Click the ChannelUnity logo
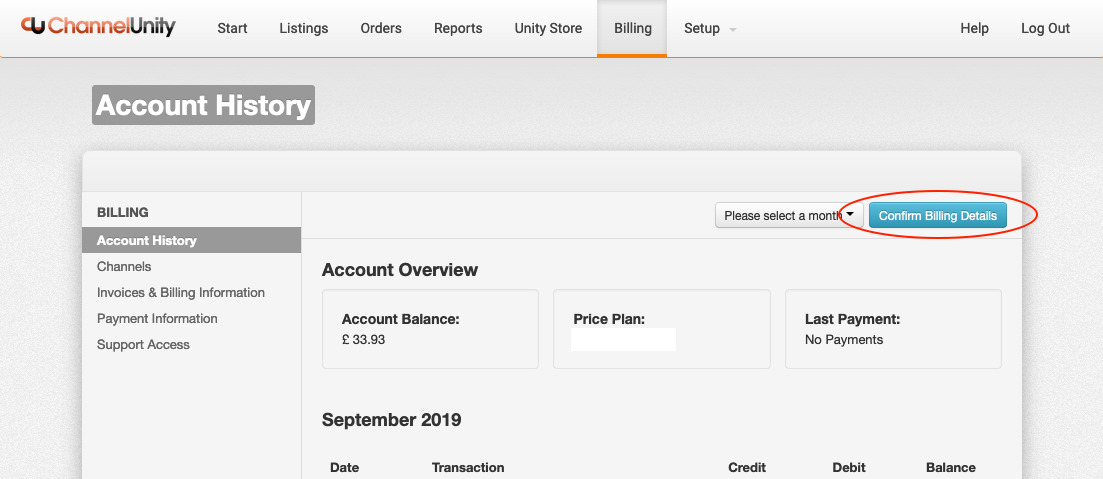The height and width of the screenshot is (479, 1103). [x=98, y=27]
